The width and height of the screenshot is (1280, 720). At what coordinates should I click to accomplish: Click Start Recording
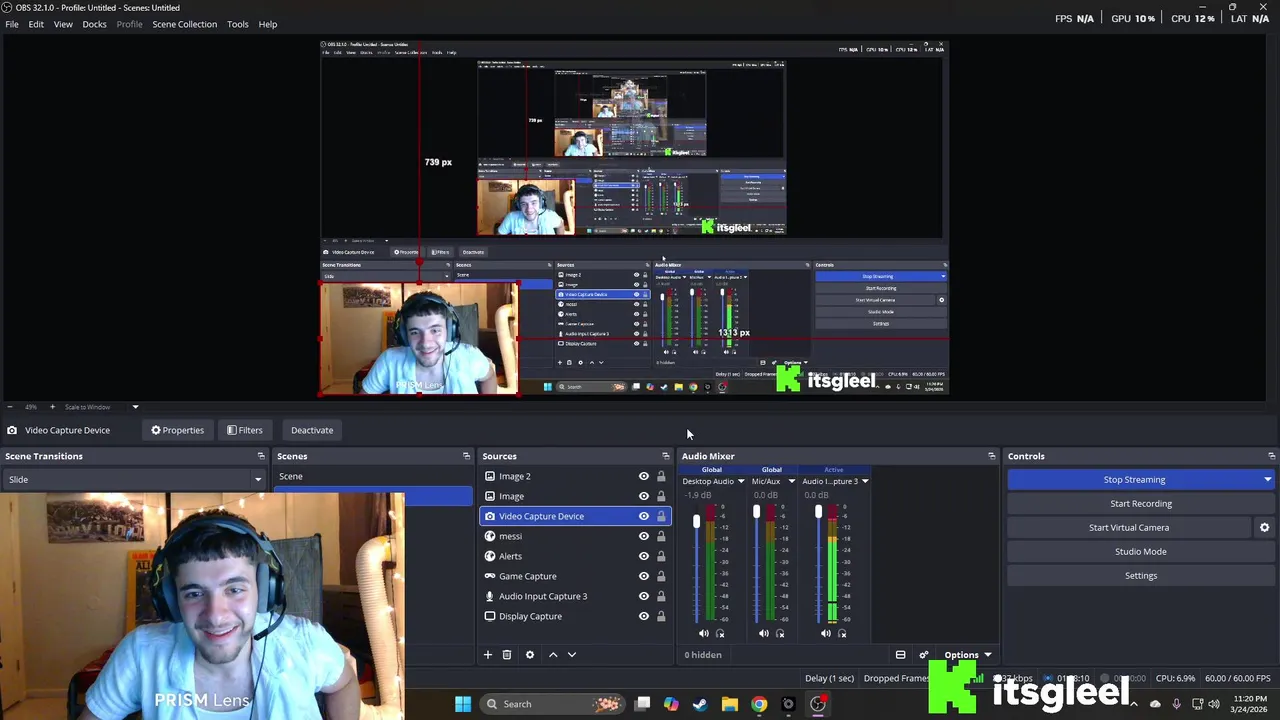[1141, 503]
